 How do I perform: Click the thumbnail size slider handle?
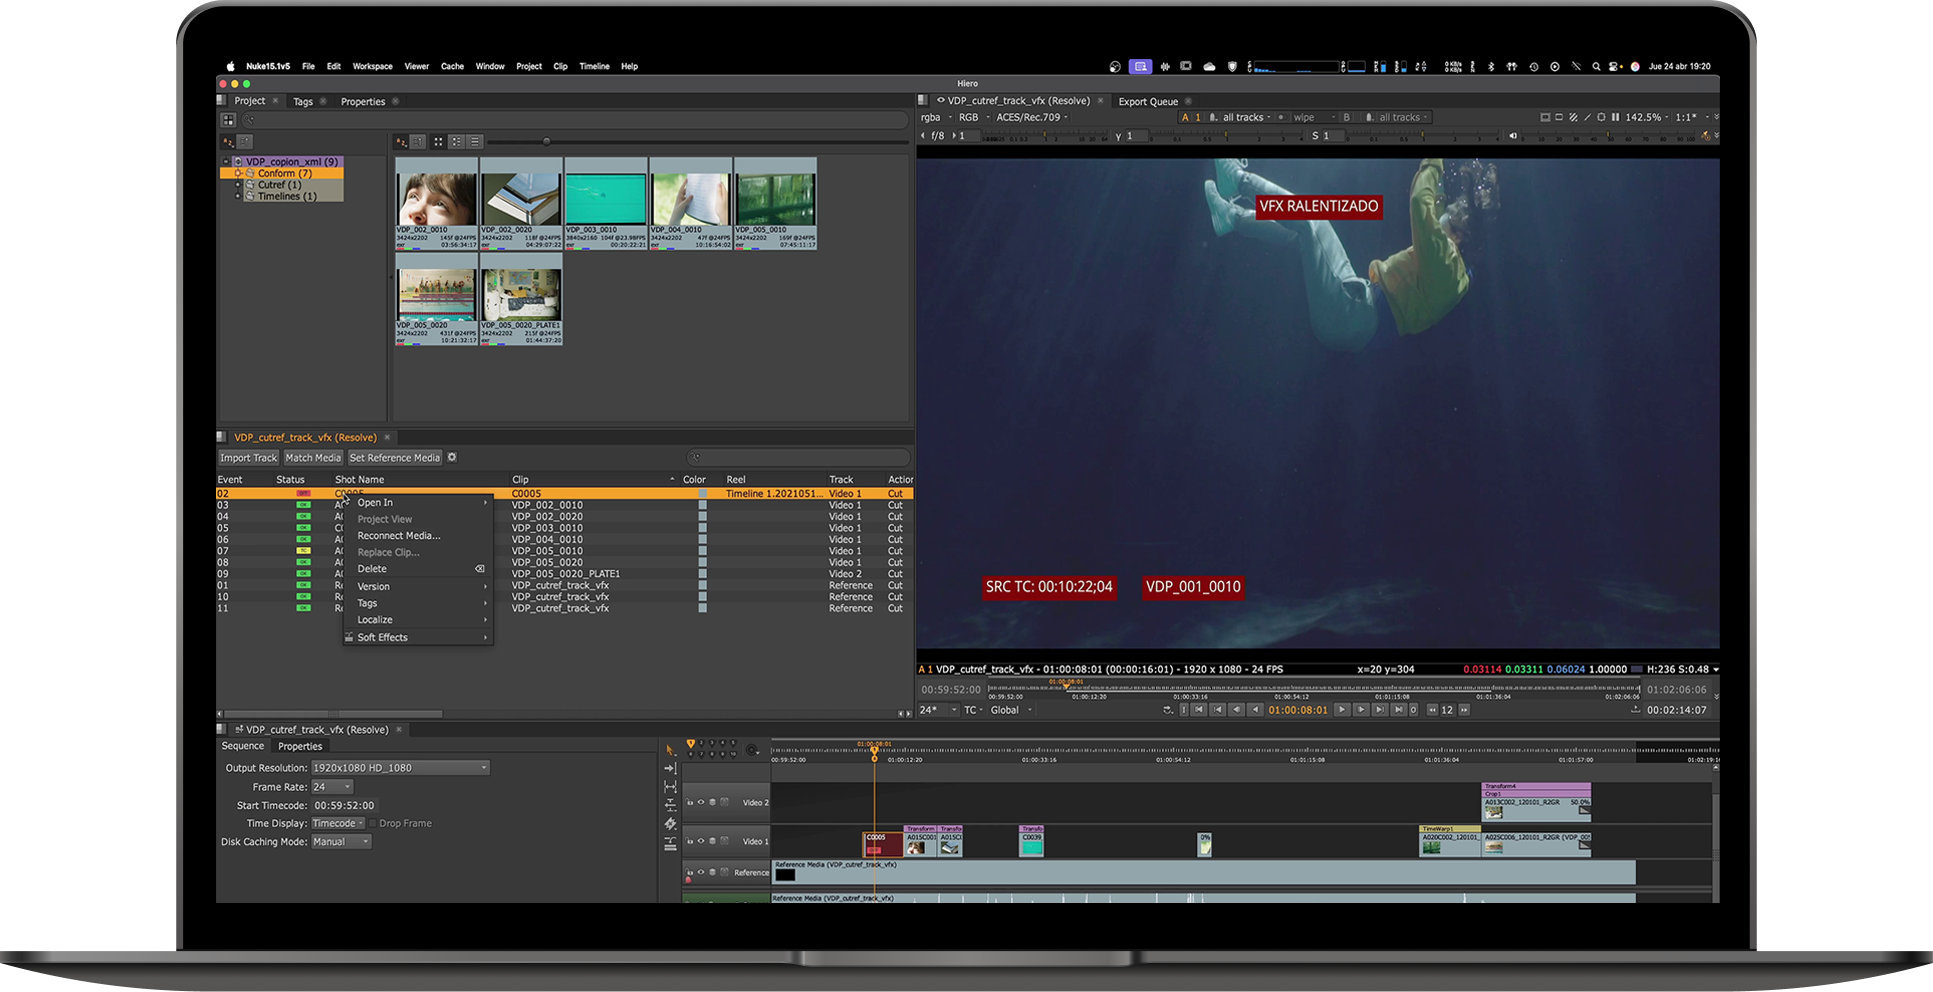[x=546, y=142]
